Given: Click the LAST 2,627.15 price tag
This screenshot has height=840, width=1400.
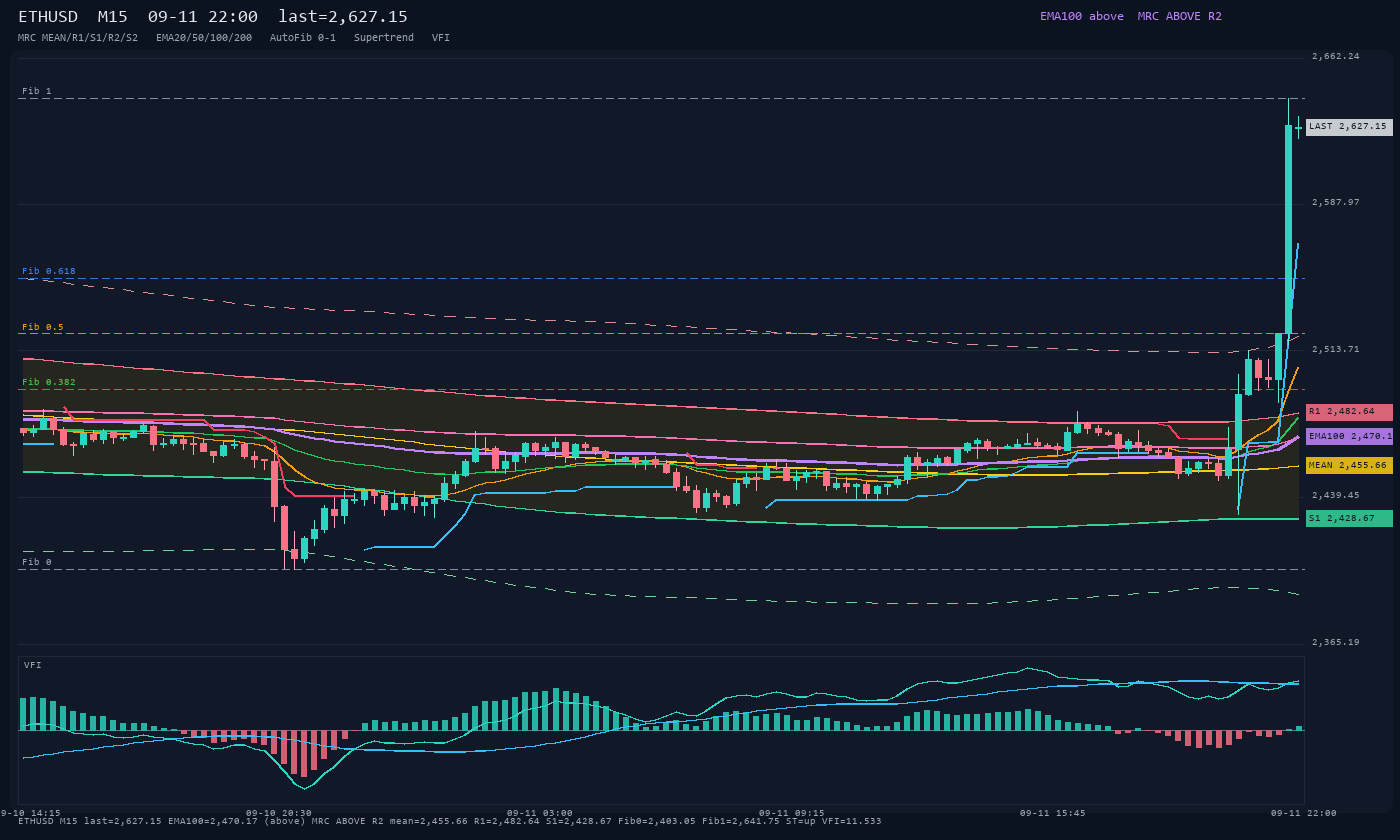Looking at the screenshot, I should 1348,127.
